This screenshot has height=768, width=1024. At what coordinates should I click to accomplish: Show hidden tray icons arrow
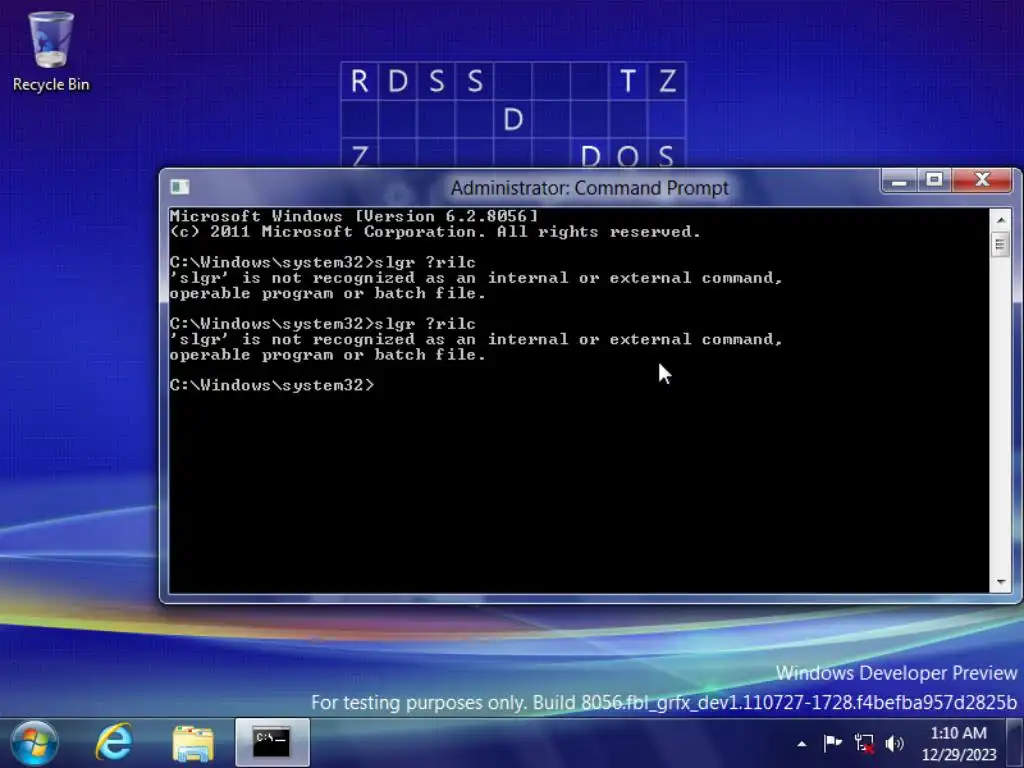click(801, 744)
